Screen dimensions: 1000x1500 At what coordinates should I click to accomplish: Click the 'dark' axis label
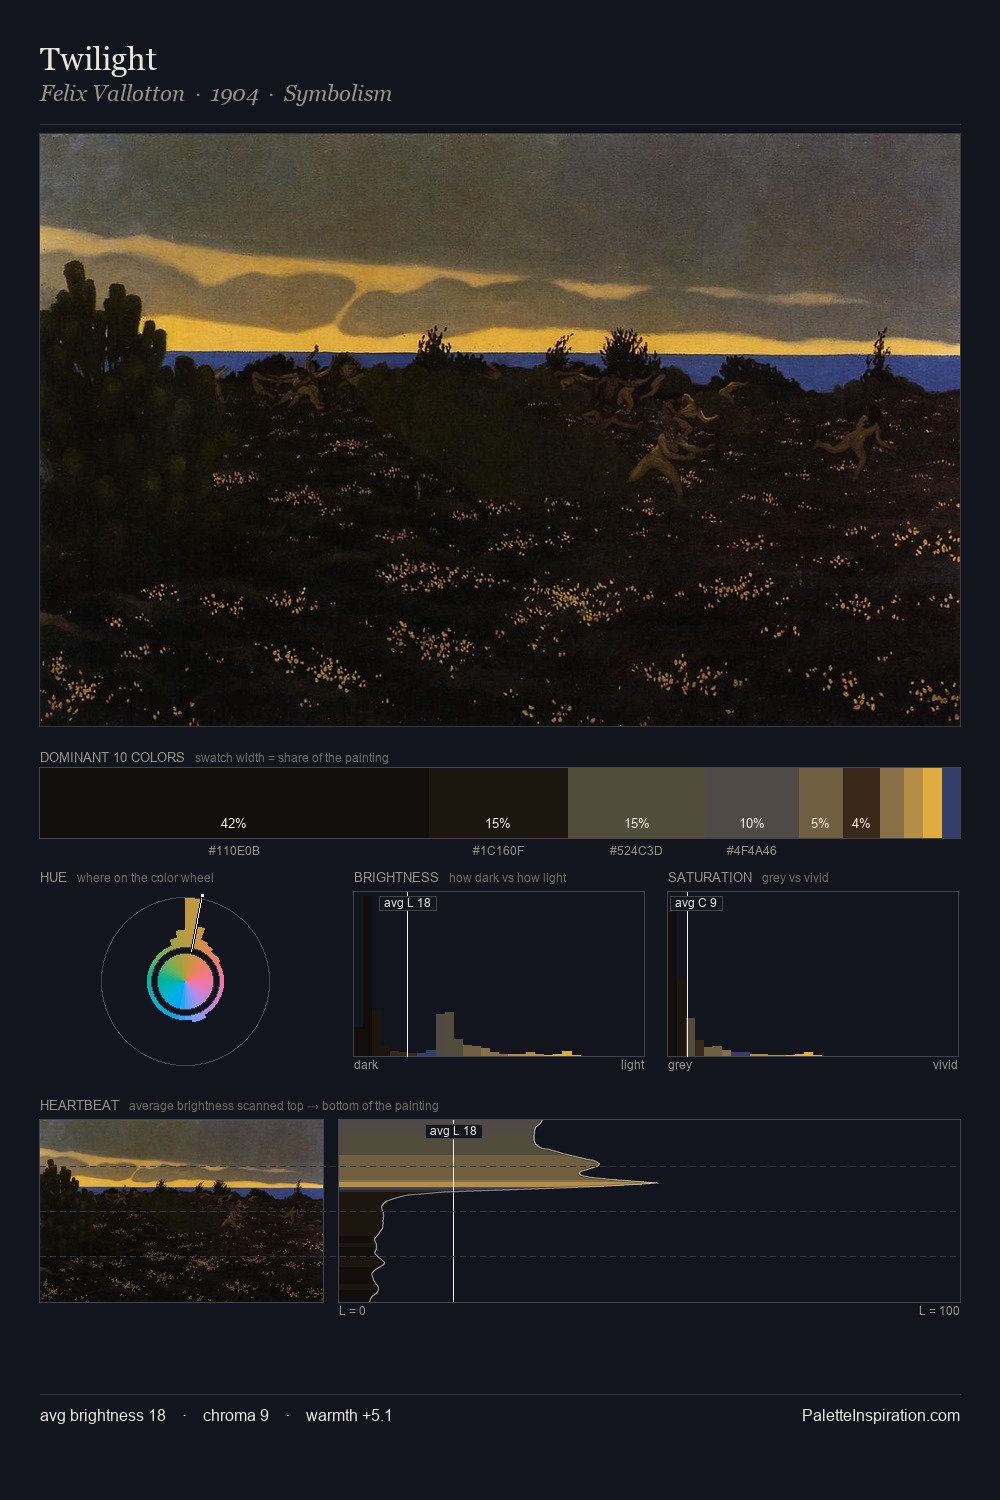(366, 1065)
